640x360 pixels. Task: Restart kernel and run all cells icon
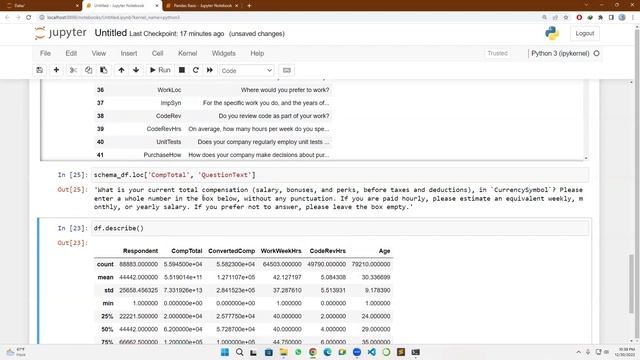click(x=210, y=70)
